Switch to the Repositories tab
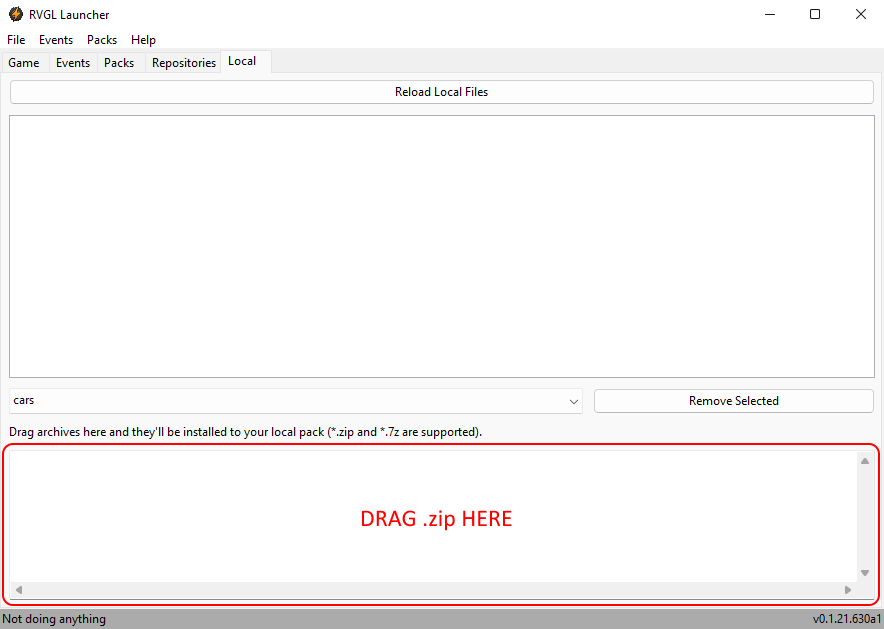The height and width of the screenshot is (629, 884). pos(184,63)
